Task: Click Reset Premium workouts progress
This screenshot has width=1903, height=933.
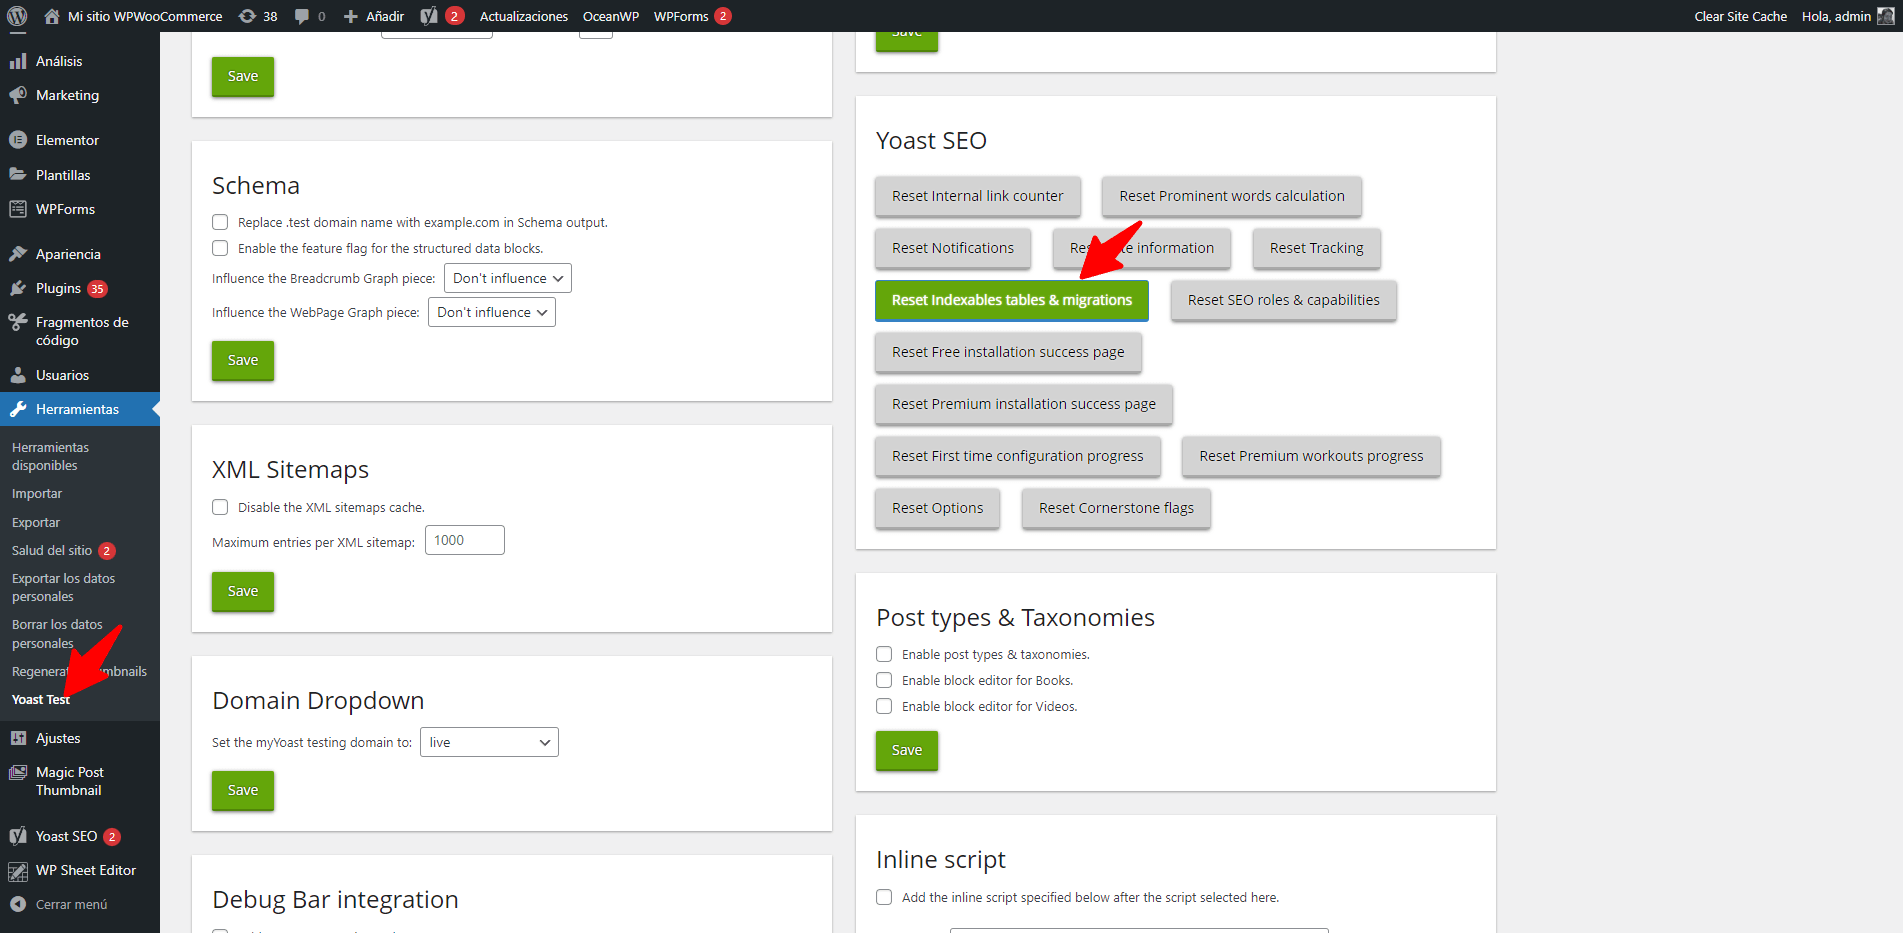Action: (1312, 456)
